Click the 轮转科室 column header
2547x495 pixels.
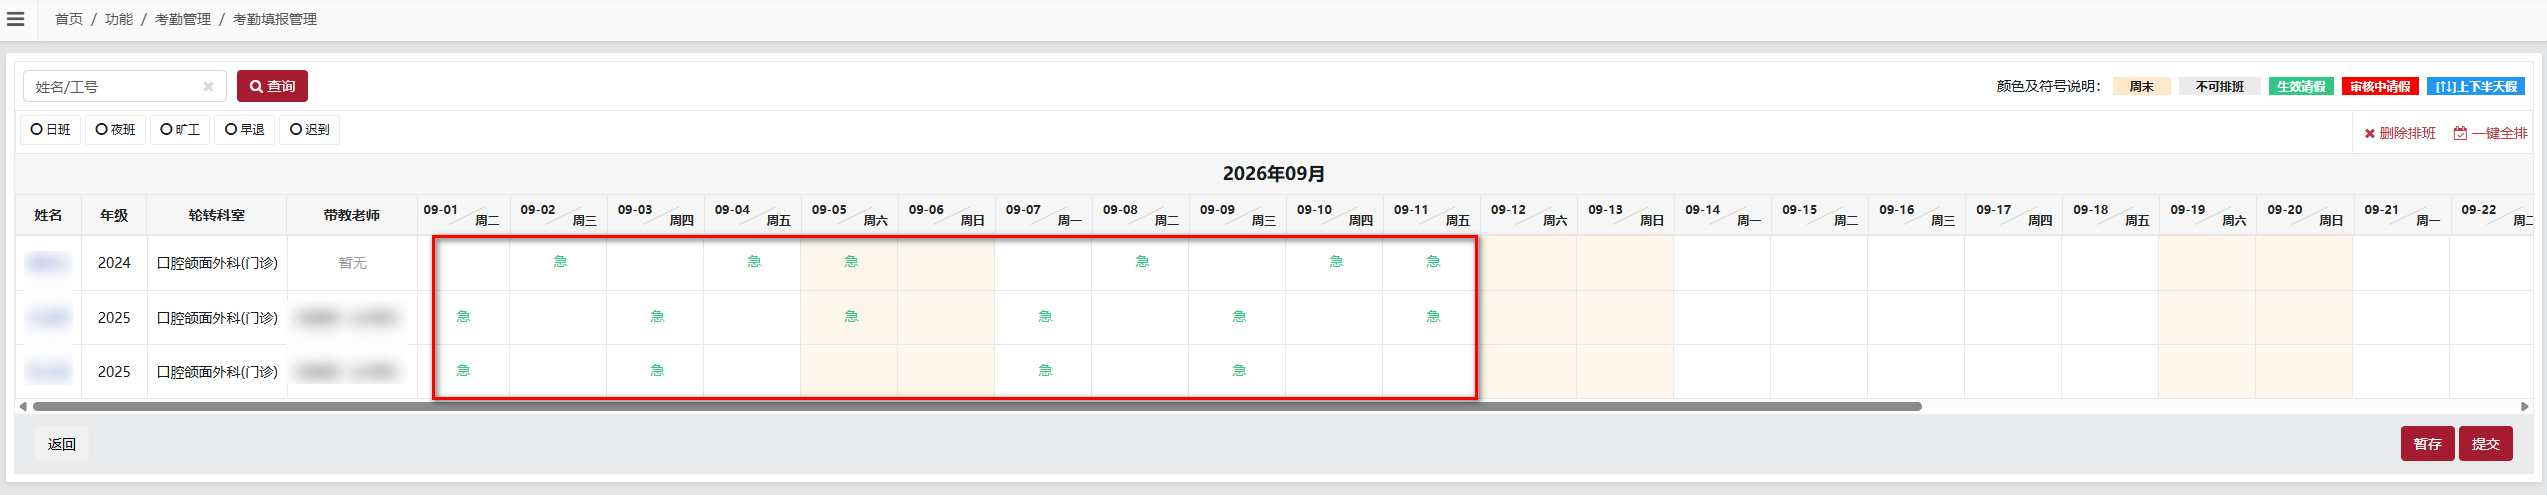click(217, 215)
